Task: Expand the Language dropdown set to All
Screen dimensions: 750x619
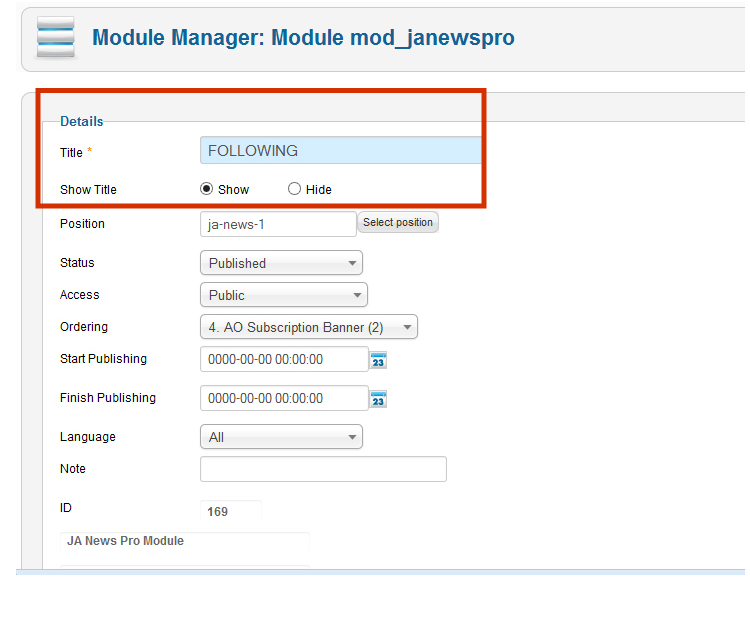Action: (281, 437)
